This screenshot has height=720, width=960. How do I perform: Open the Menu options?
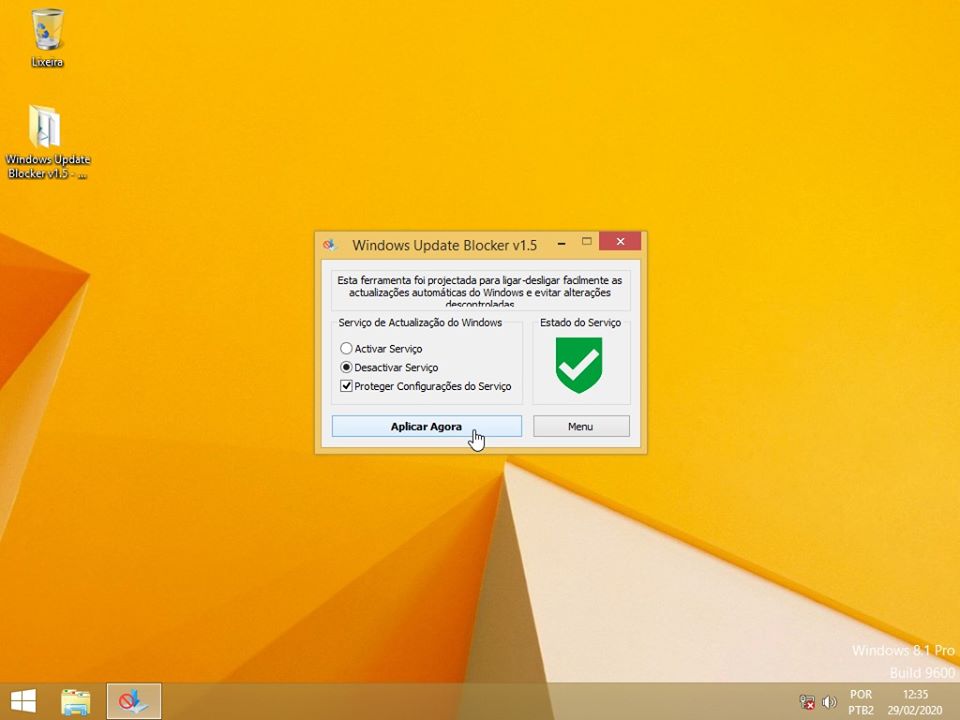(580, 425)
